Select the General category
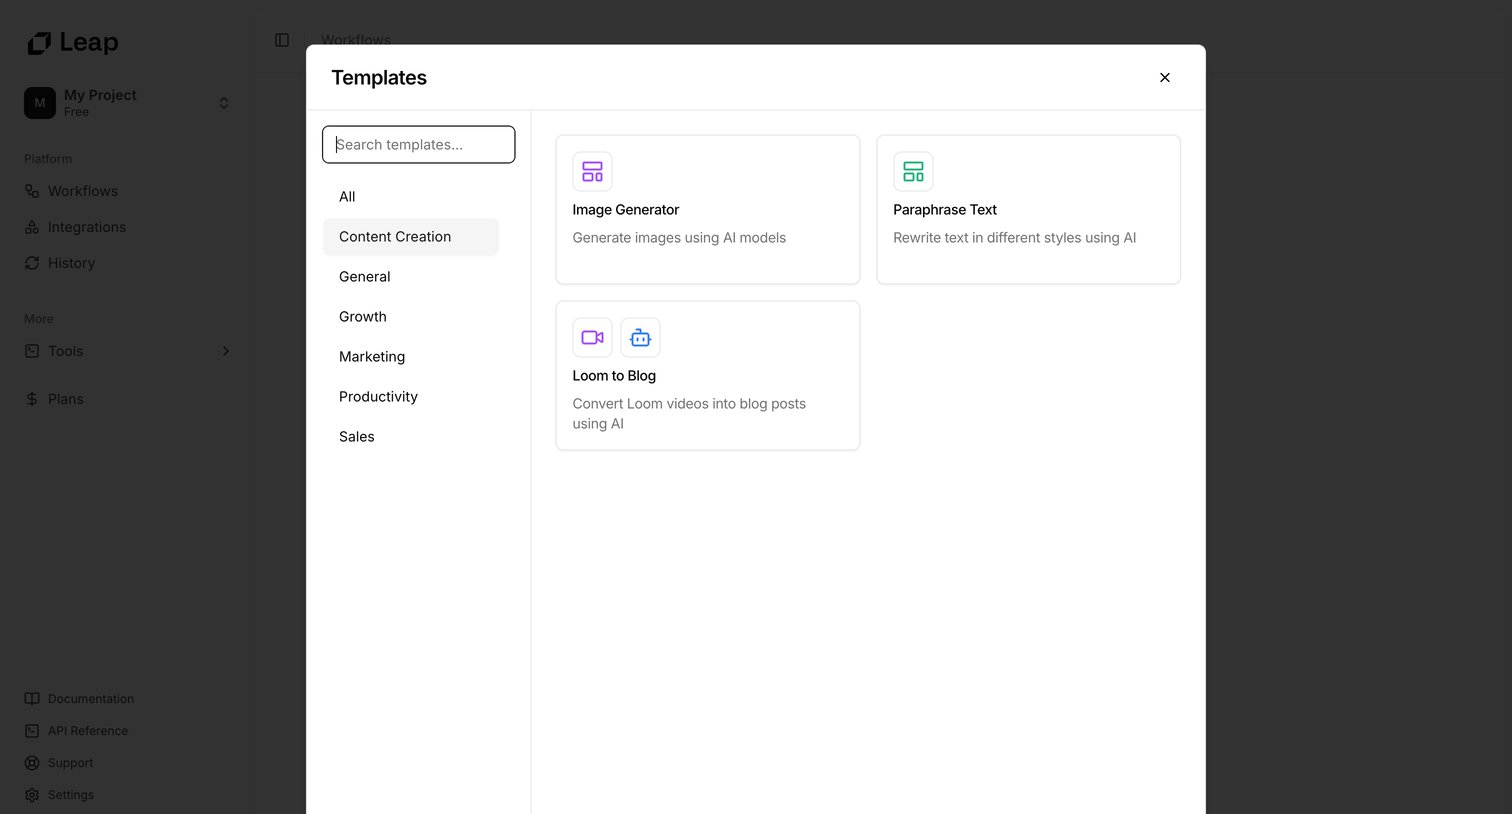 point(411,277)
